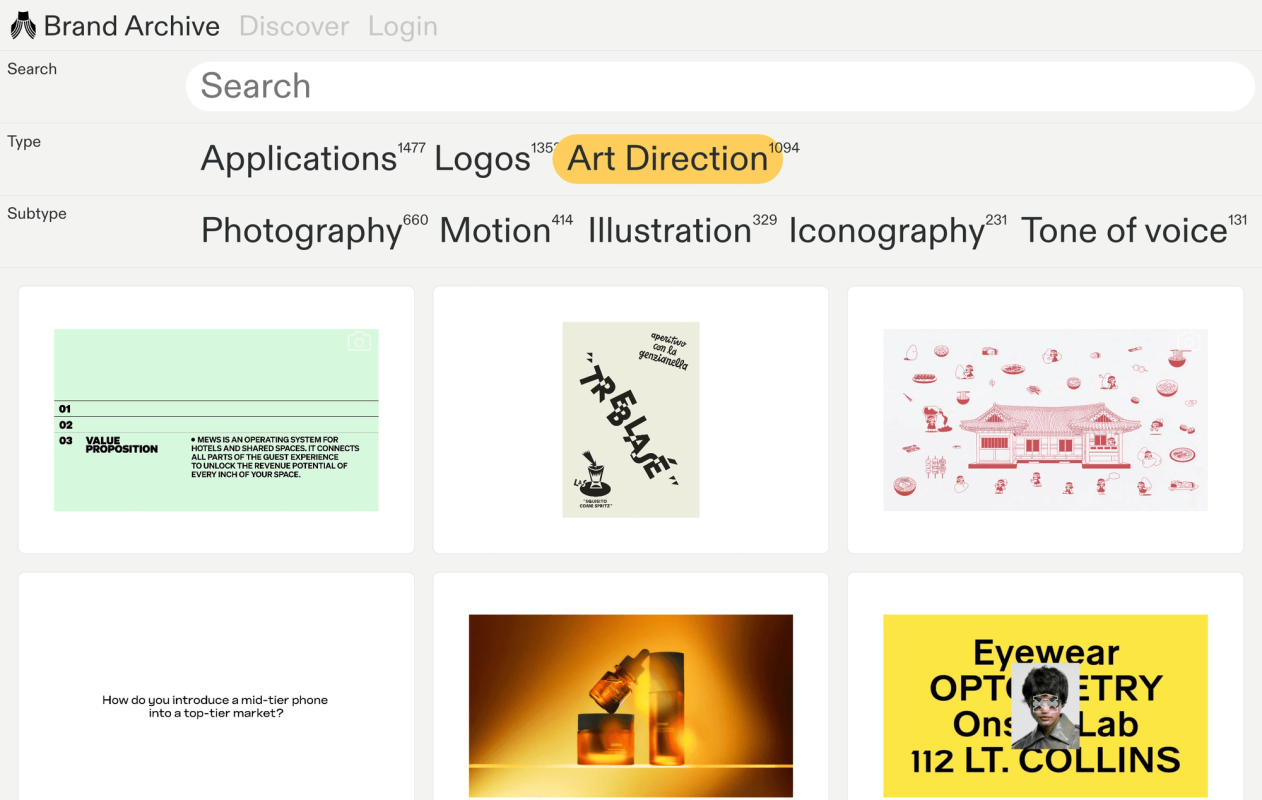Open the red Korean house illustration card
This screenshot has height=800, width=1262.
coord(1045,420)
